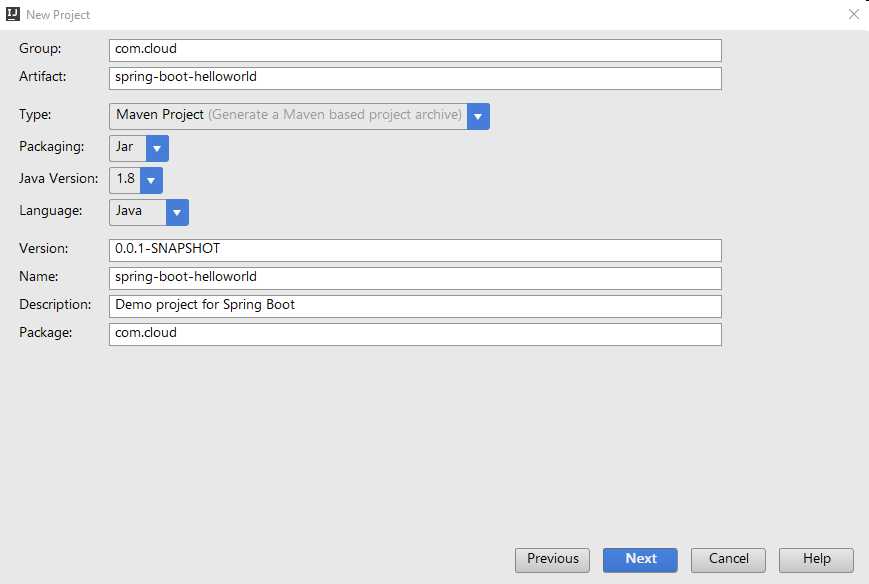Viewport: 869px width, 584px height.
Task: Focus the Description field
Action: [x=415, y=306]
